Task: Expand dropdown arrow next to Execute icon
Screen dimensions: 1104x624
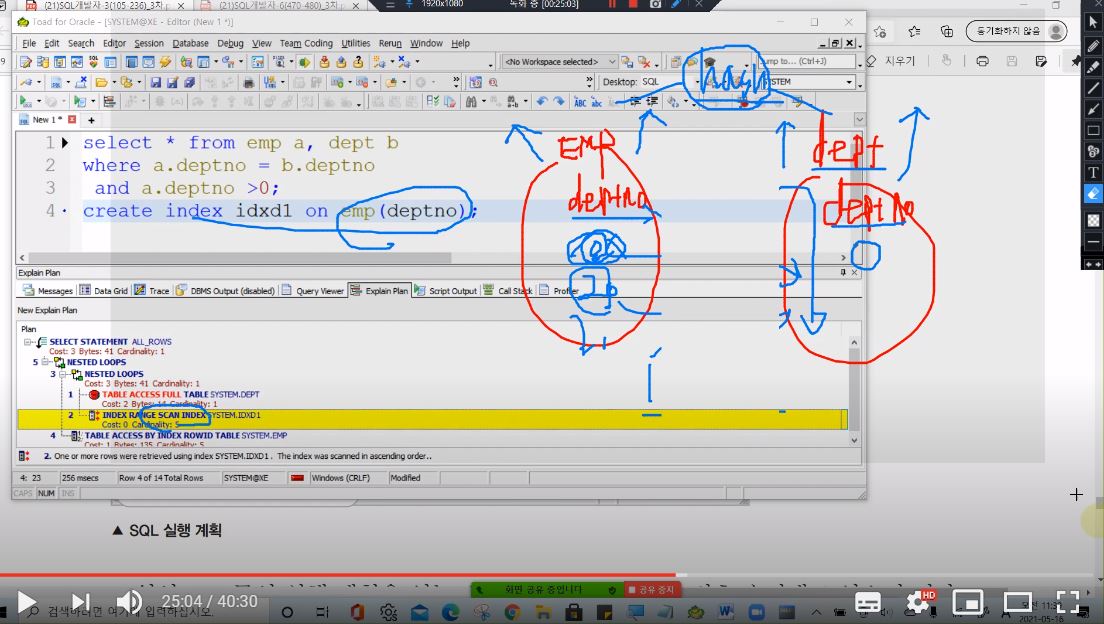Action: click(38, 103)
